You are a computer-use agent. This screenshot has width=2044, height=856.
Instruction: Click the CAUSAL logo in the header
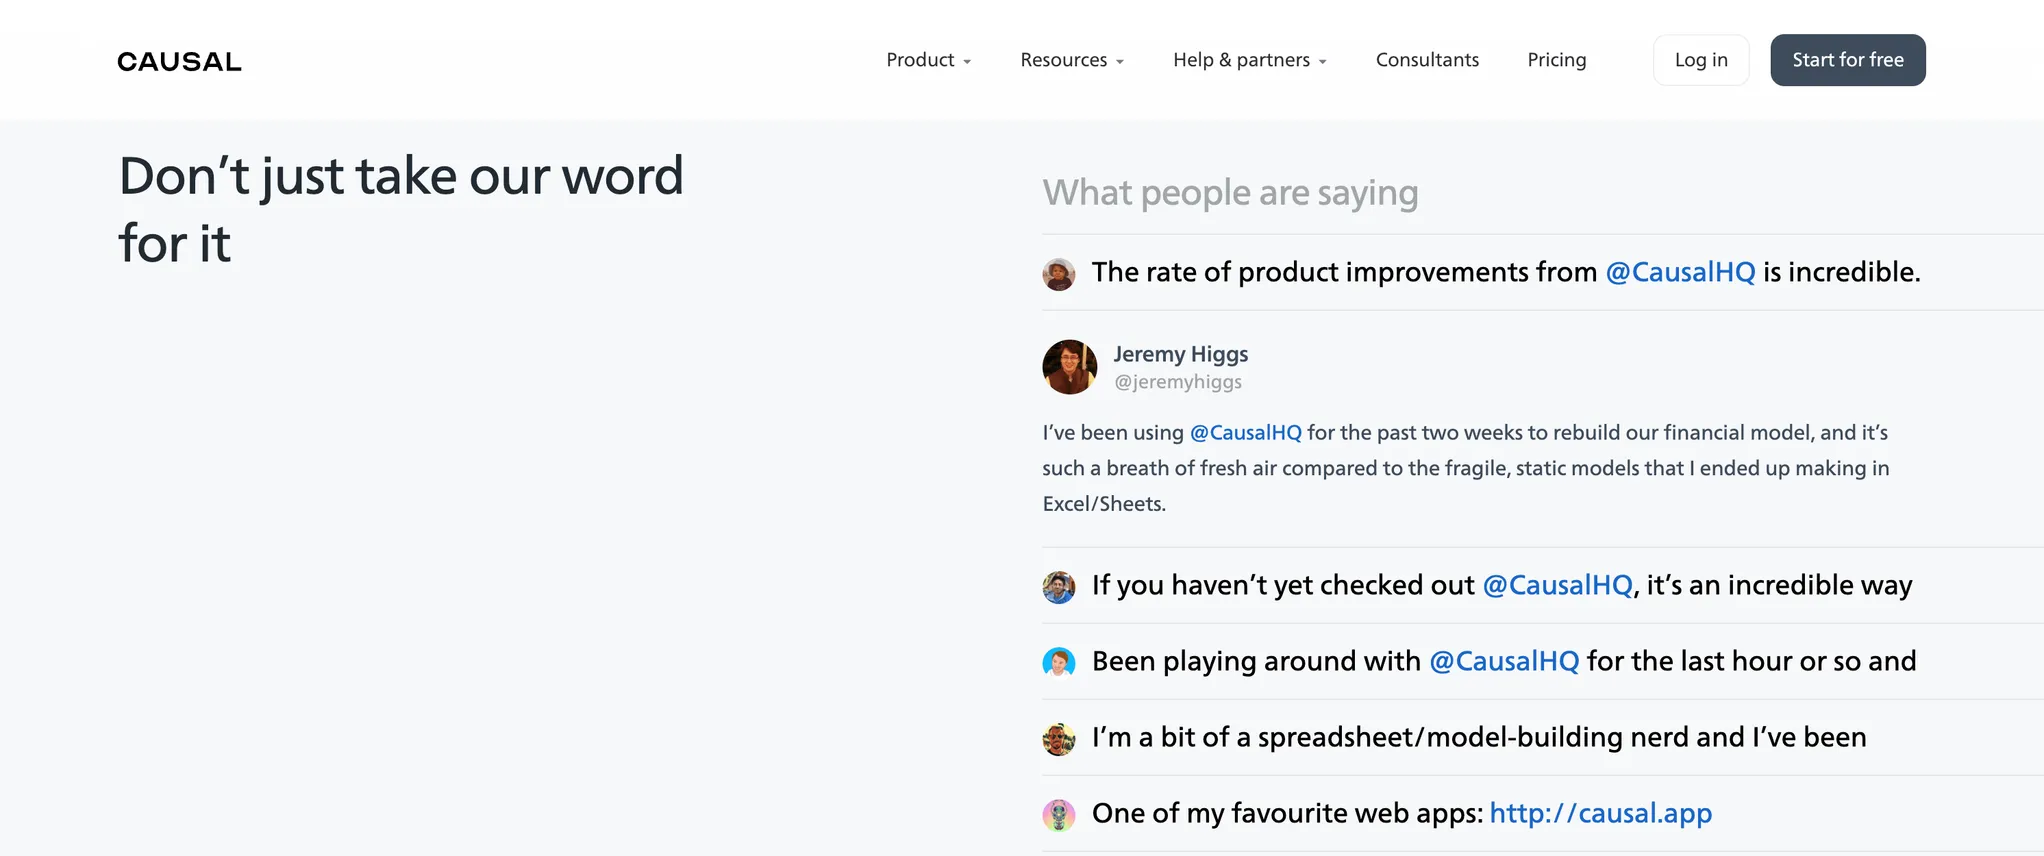pos(179,61)
